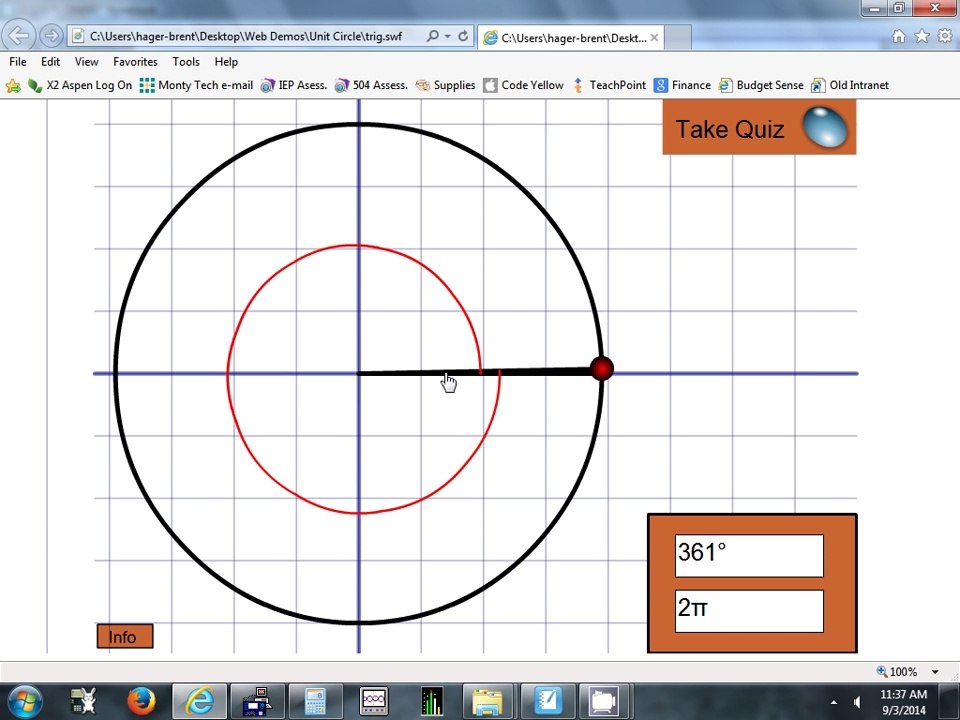Open the Favorites menu
Image resolution: width=960 pixels, height=720 pixels.
[x=135, y=62]
